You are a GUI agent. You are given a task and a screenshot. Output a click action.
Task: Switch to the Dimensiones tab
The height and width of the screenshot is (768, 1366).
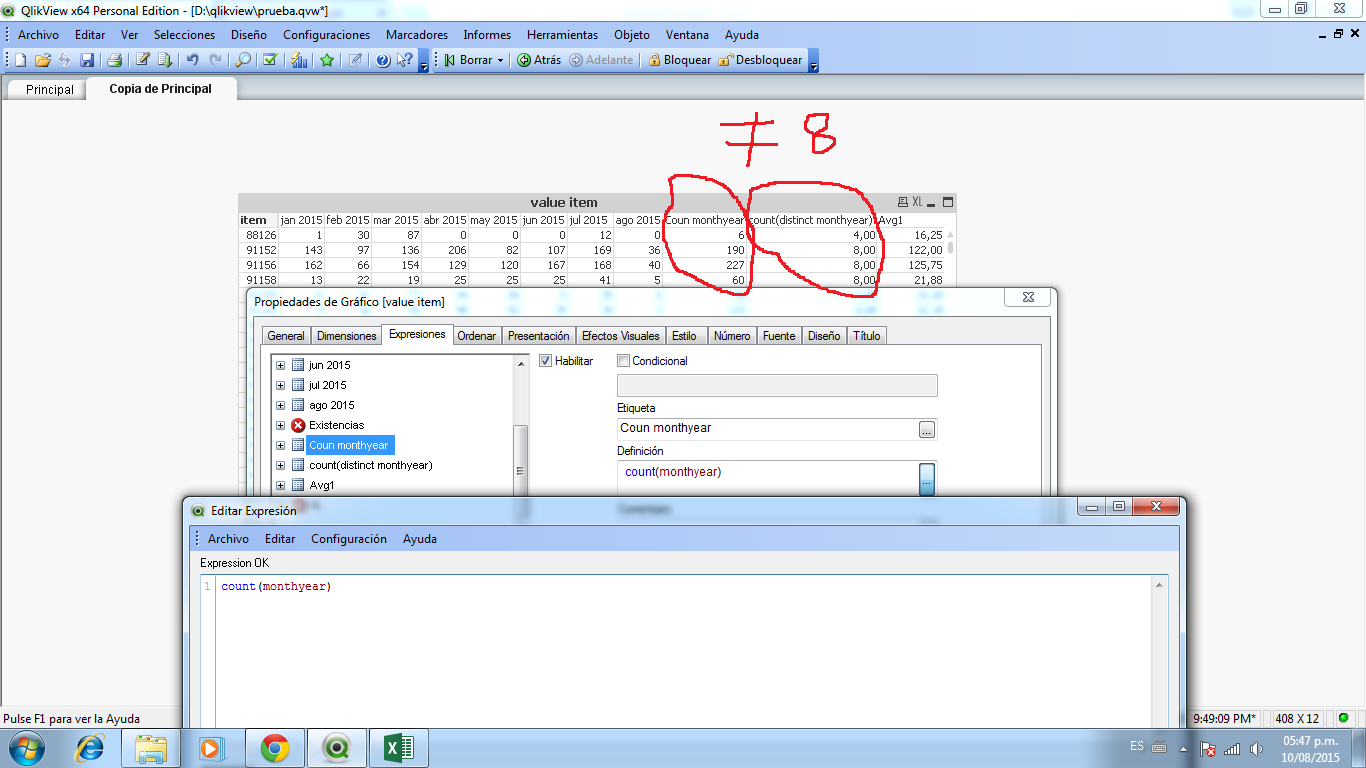[346, 336]
